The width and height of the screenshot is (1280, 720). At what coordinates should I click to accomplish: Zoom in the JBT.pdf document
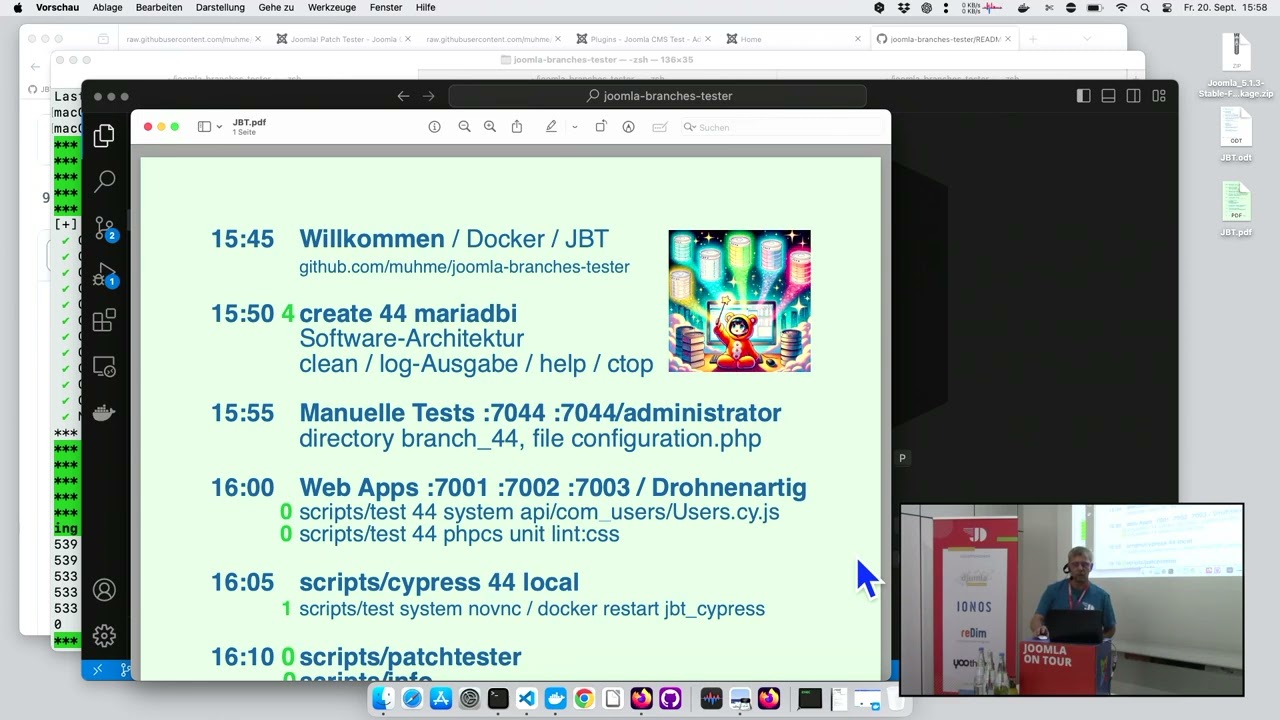[490, 127]
